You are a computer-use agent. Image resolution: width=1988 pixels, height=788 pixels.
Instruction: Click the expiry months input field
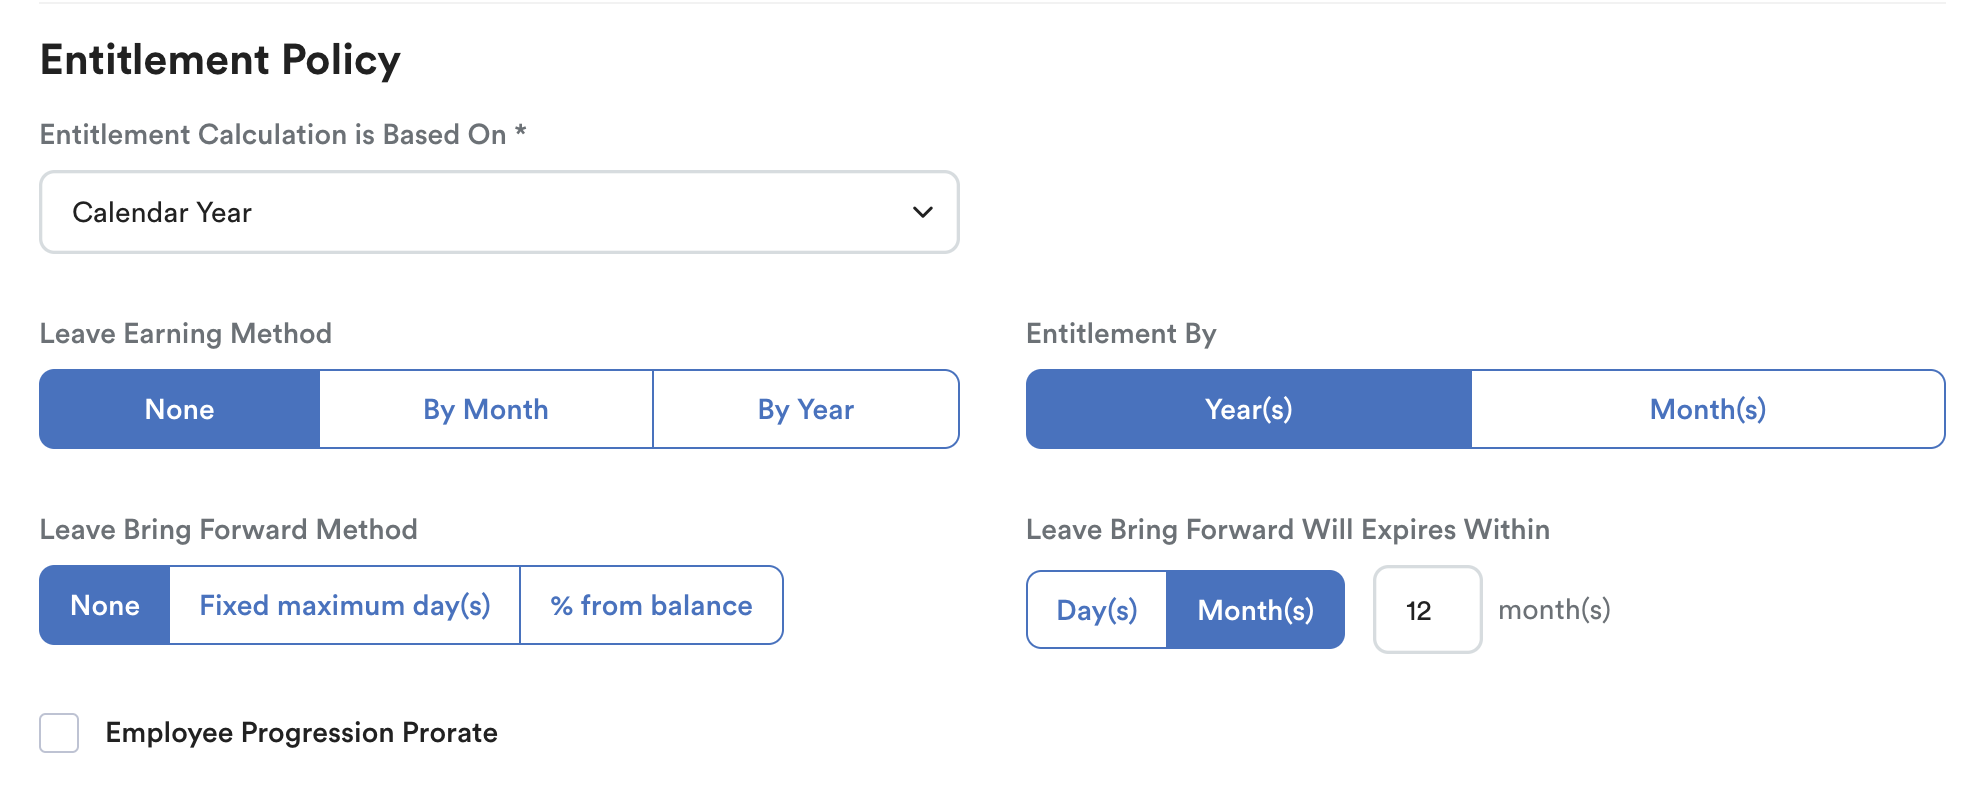1428,610
